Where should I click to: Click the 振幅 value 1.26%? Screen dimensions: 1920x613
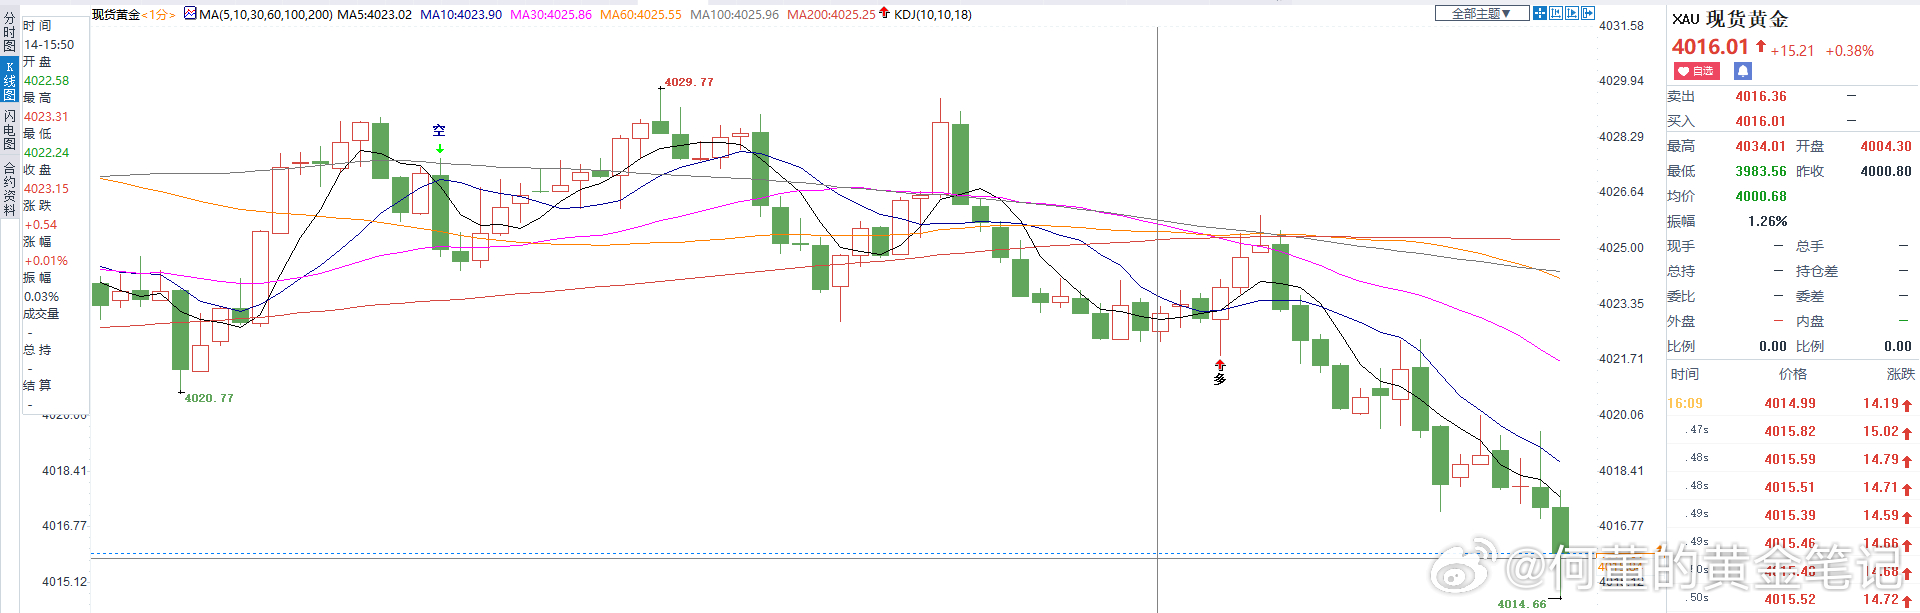1768,221
